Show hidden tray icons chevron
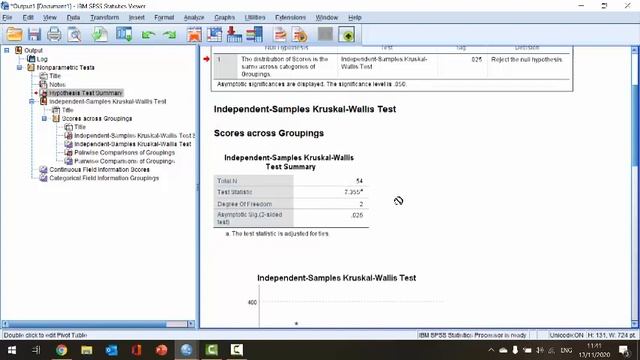Image resolution: width=640 pixels, height=360 pixels. point(491,350)
